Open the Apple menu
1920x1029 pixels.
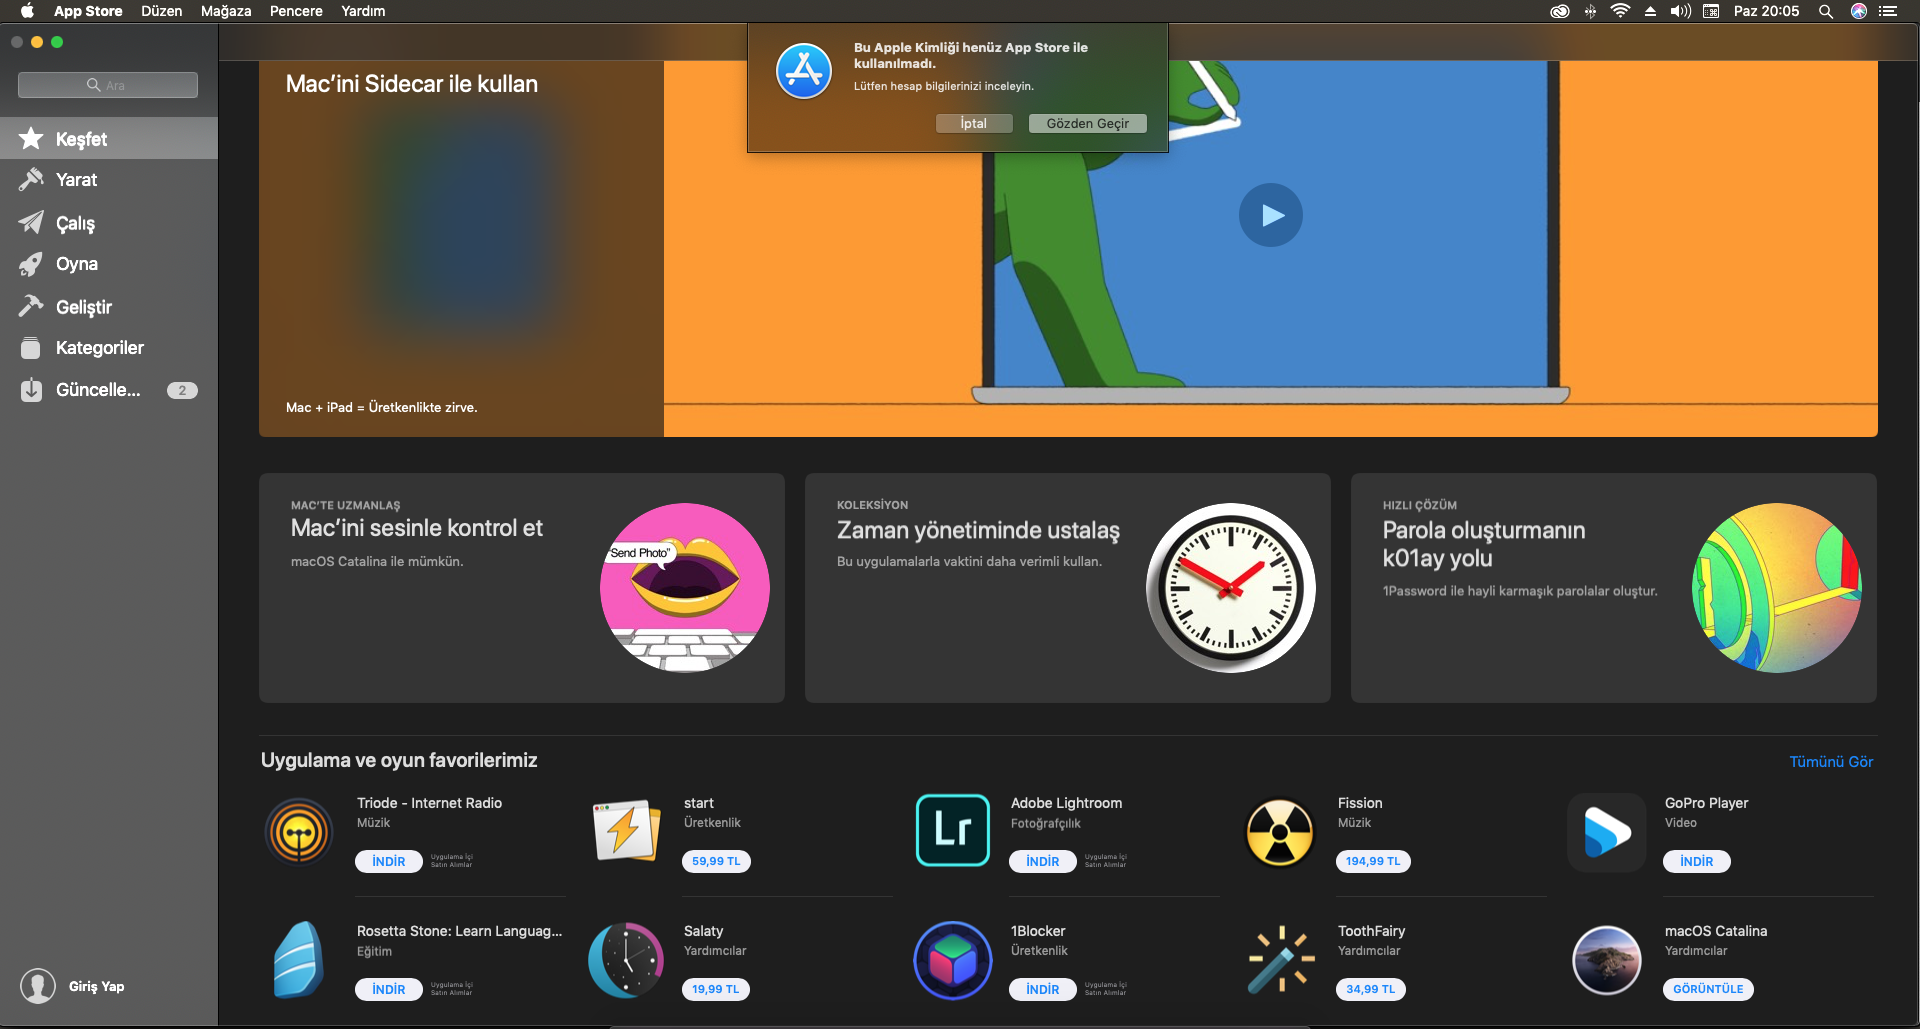[x=27, y=11]
